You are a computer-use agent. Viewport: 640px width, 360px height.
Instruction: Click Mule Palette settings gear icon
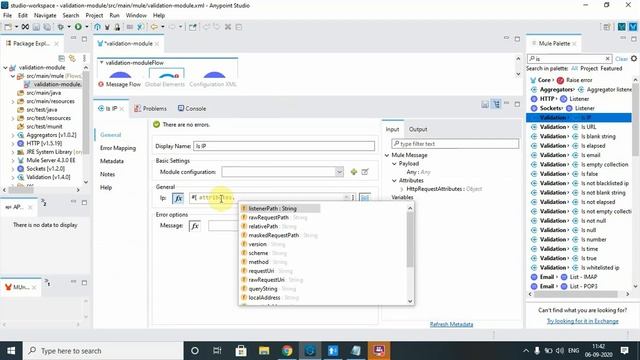click(x=634, y=59)
